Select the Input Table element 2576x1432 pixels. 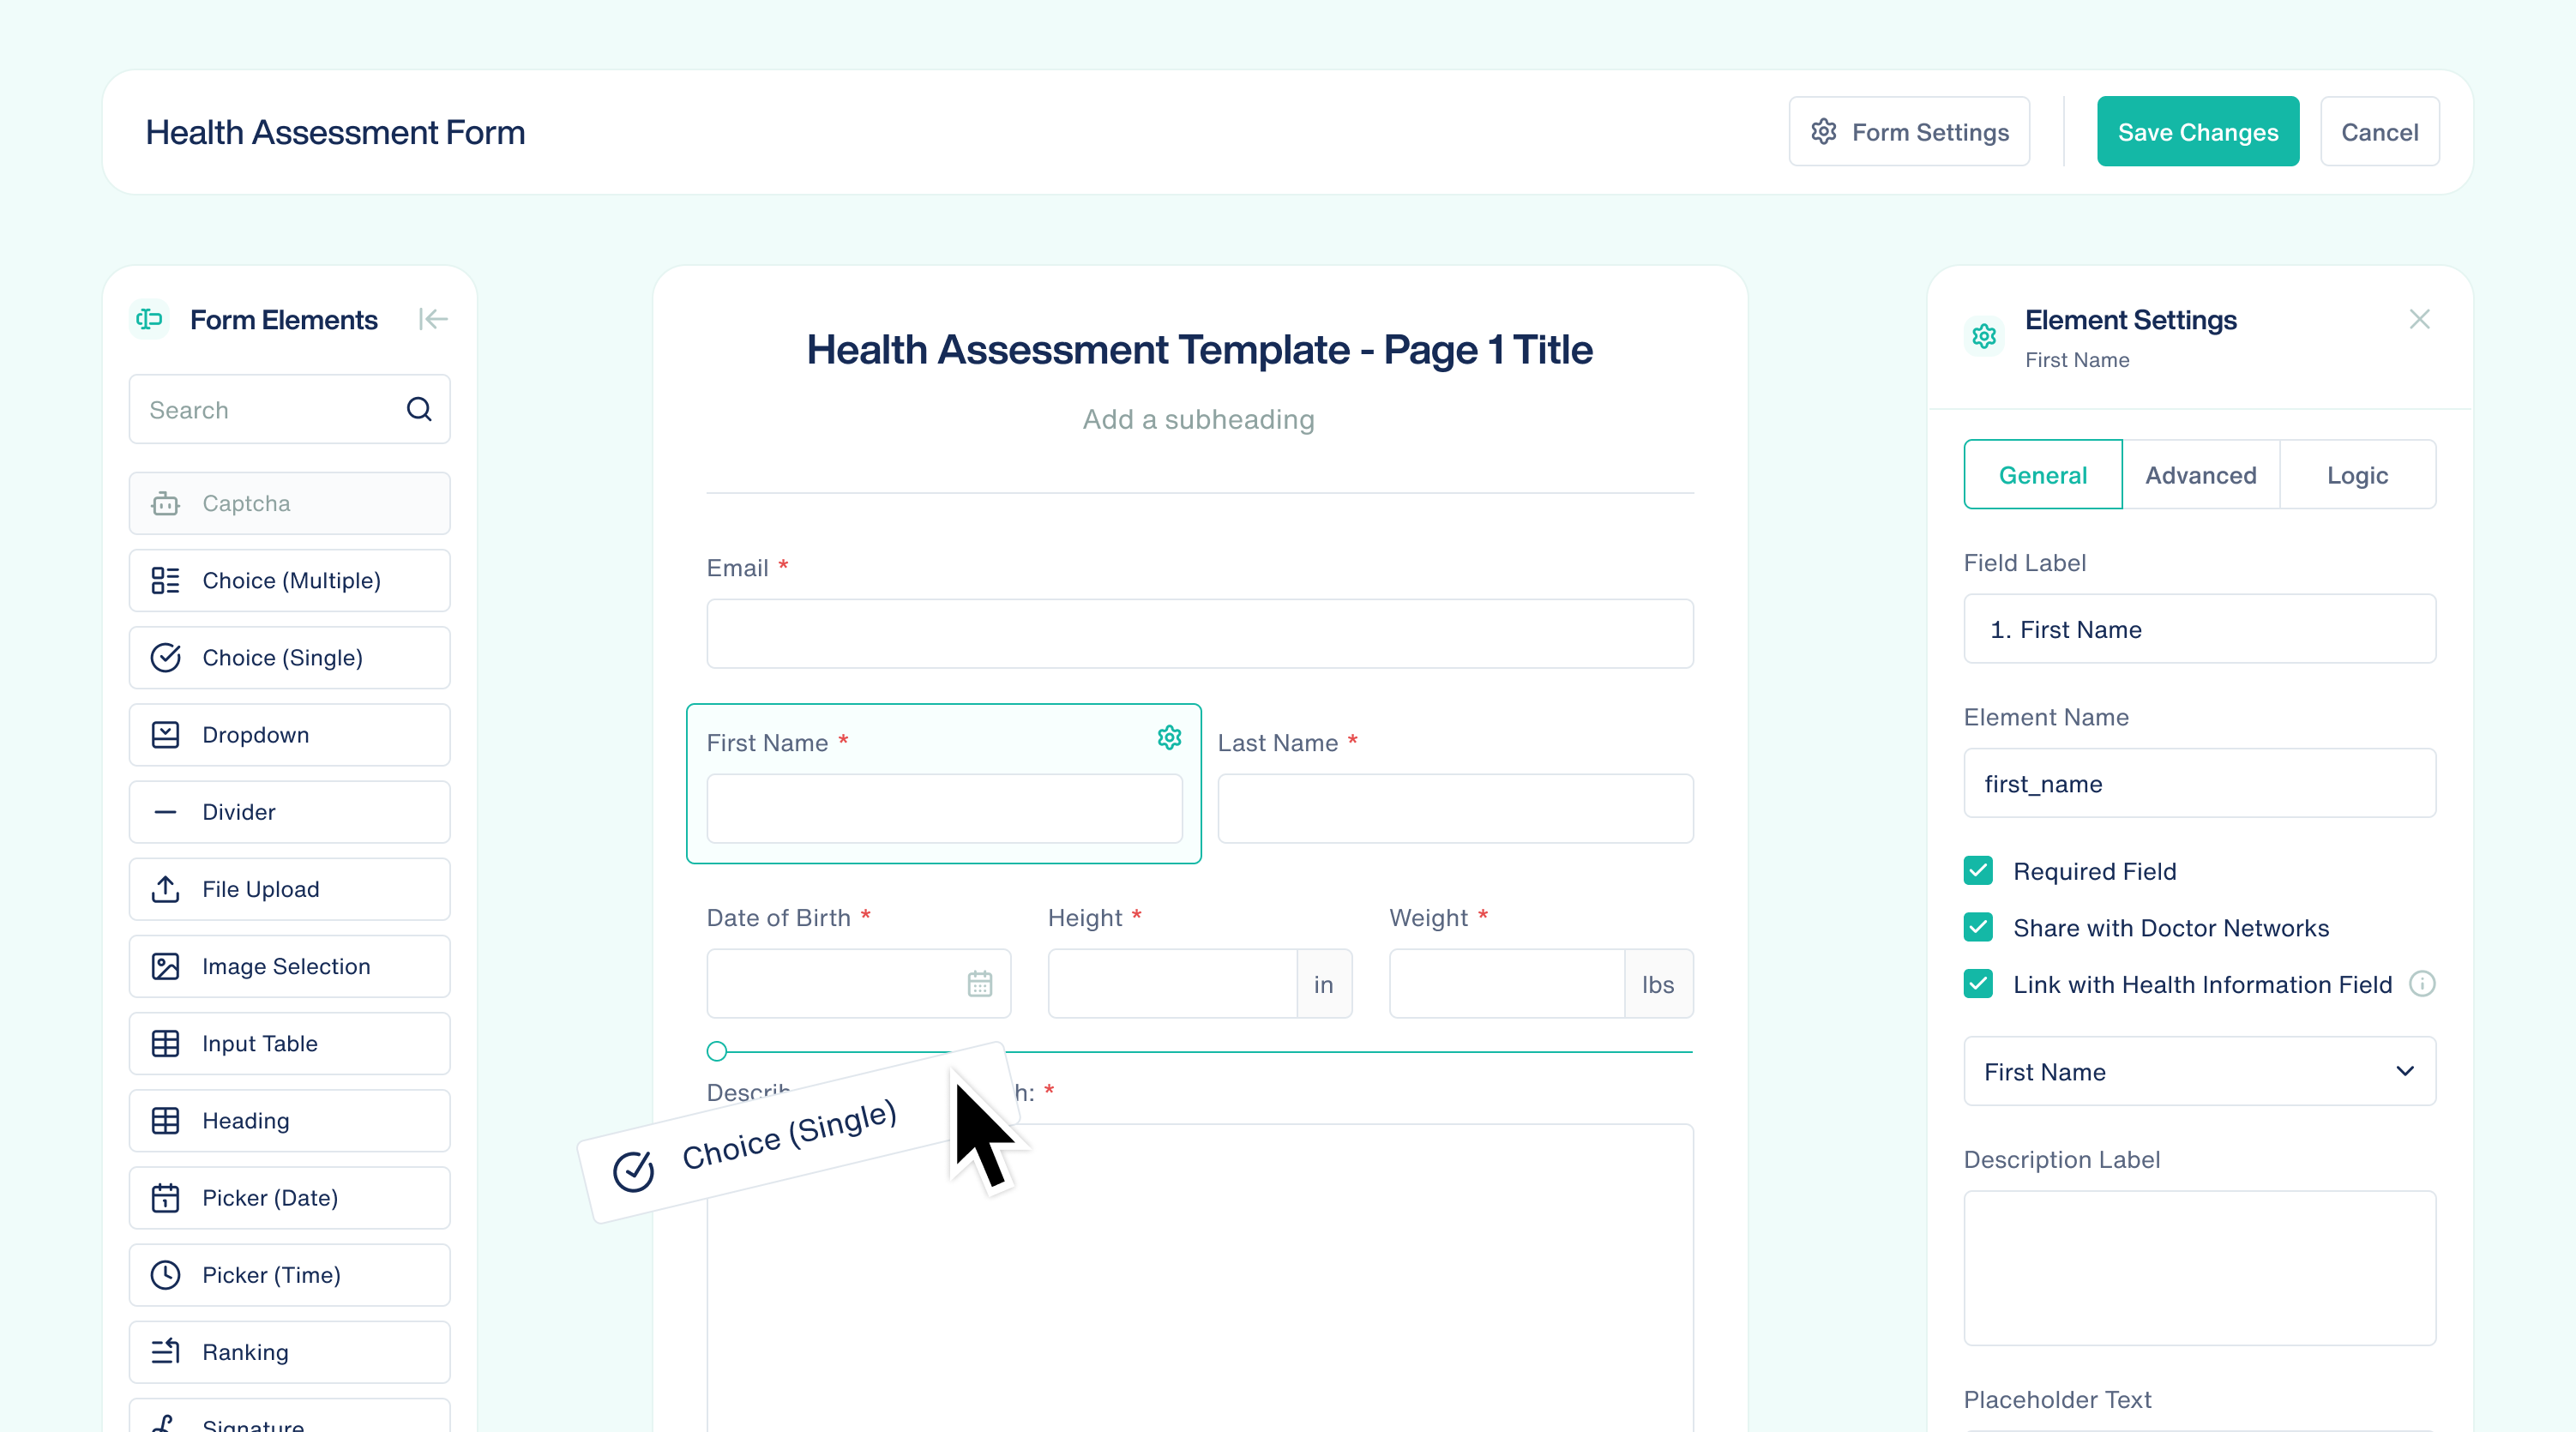pyautogui.click(x=289, y=1043)
